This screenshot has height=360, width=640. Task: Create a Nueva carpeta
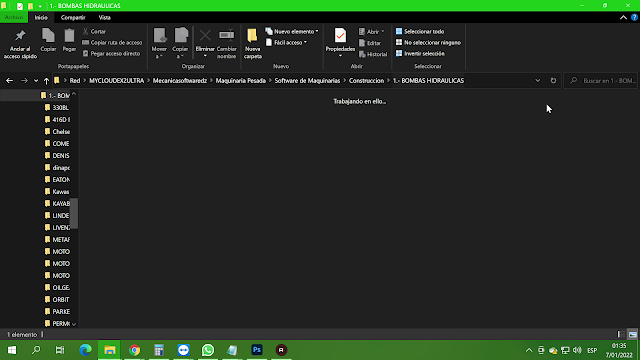253,44
